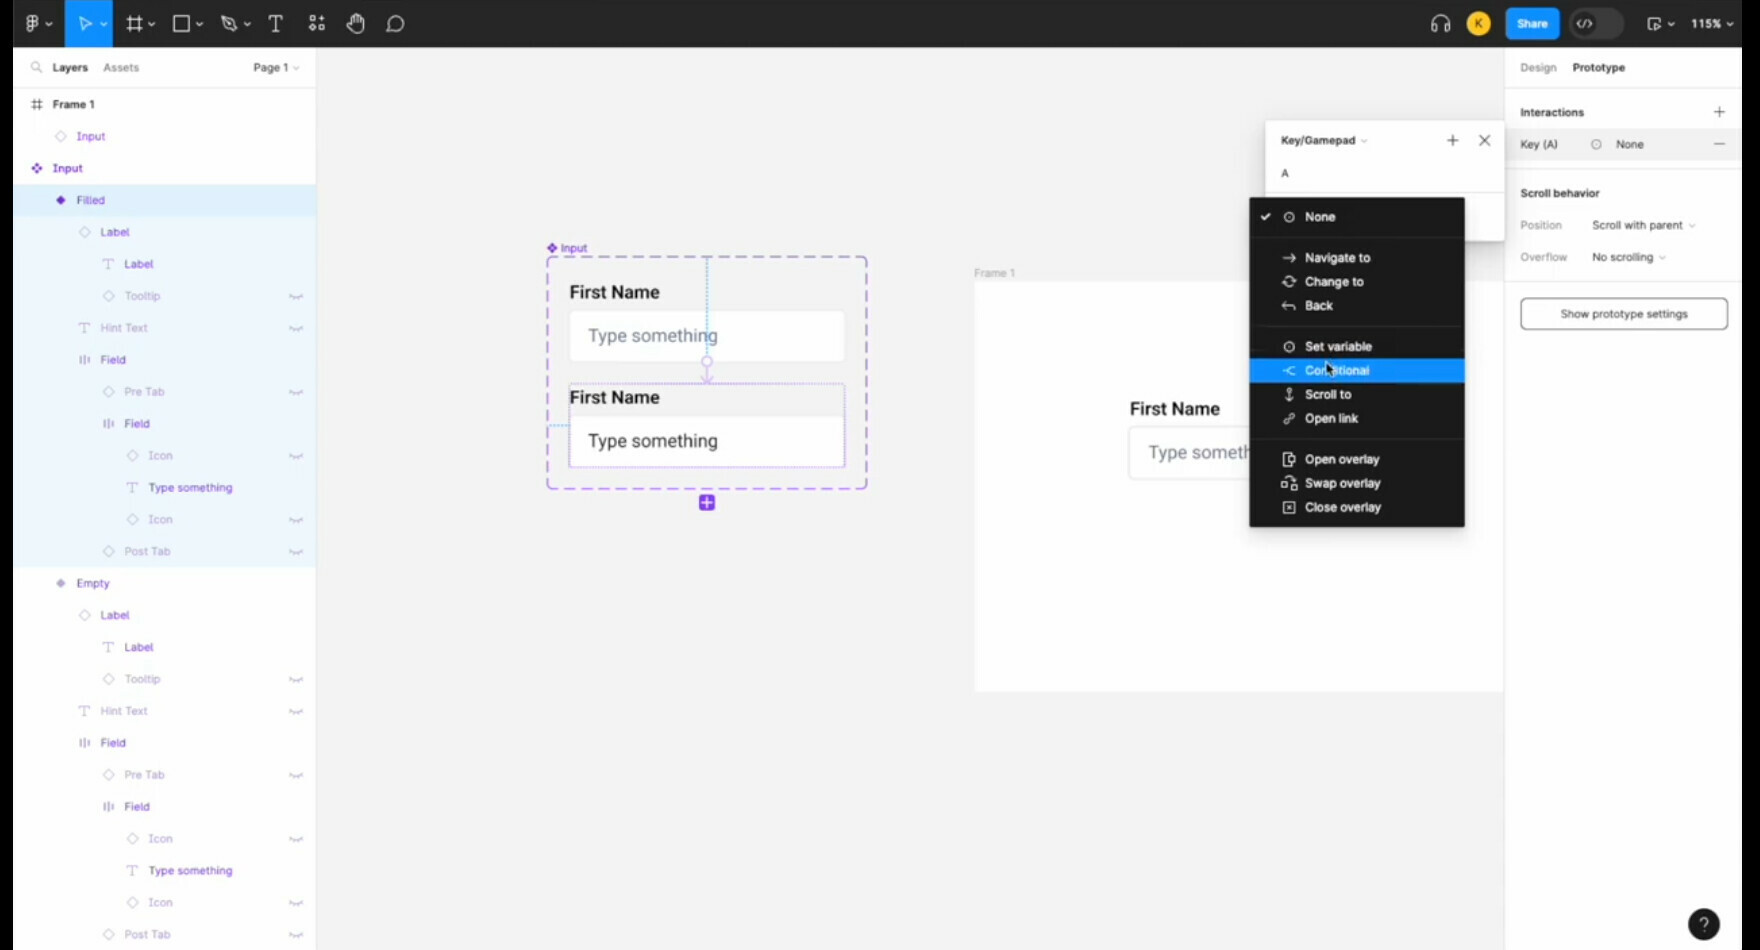This screenshot has width=1760, height=950.
Task: Choose Navigate to action
Action: pos(1357,258)
